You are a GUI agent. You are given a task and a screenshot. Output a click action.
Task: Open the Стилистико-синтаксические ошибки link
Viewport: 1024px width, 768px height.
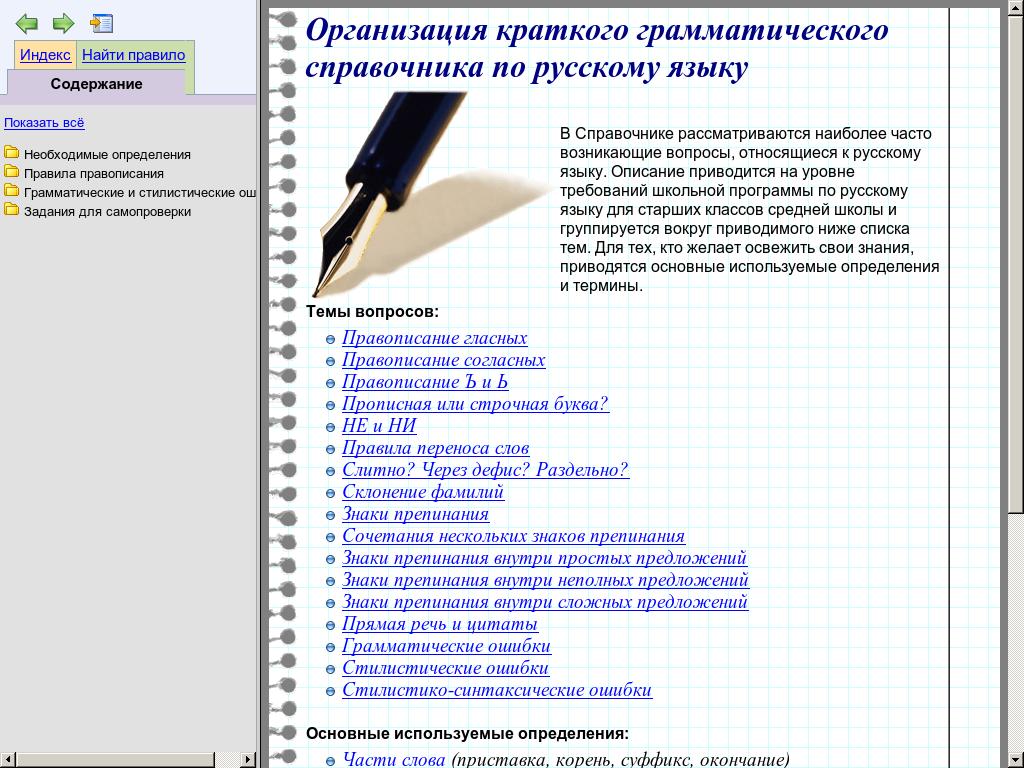click(496, 690)
